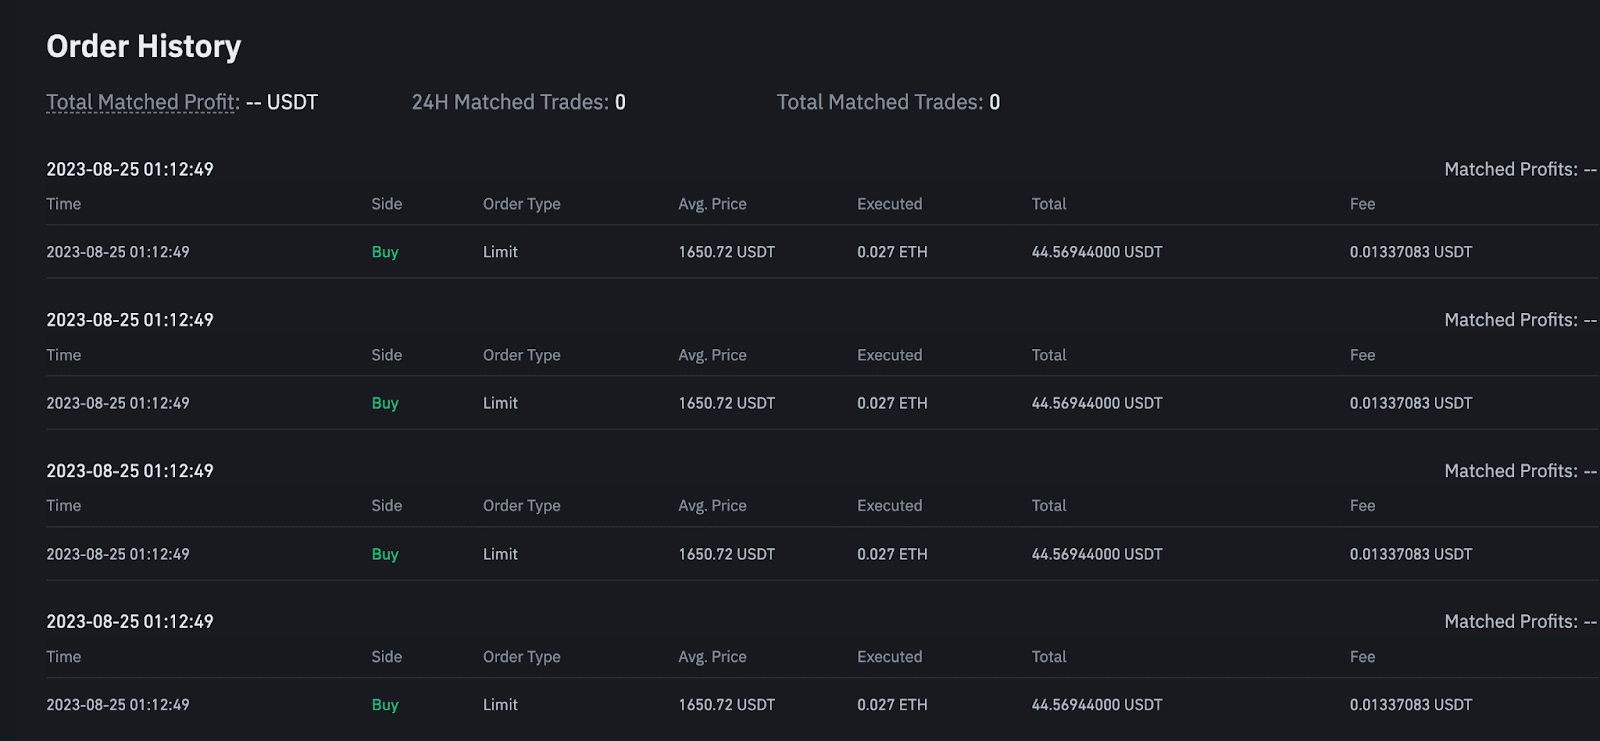The image size is (1600, 741).
Task: Click Order Type header in second order table
Action: point(521,355)
